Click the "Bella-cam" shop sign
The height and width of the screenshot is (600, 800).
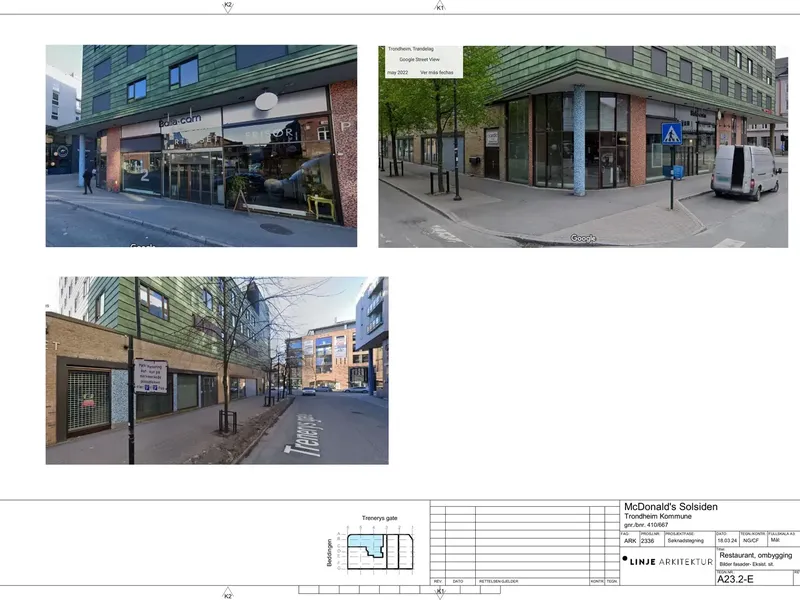(x=180, y=121)
